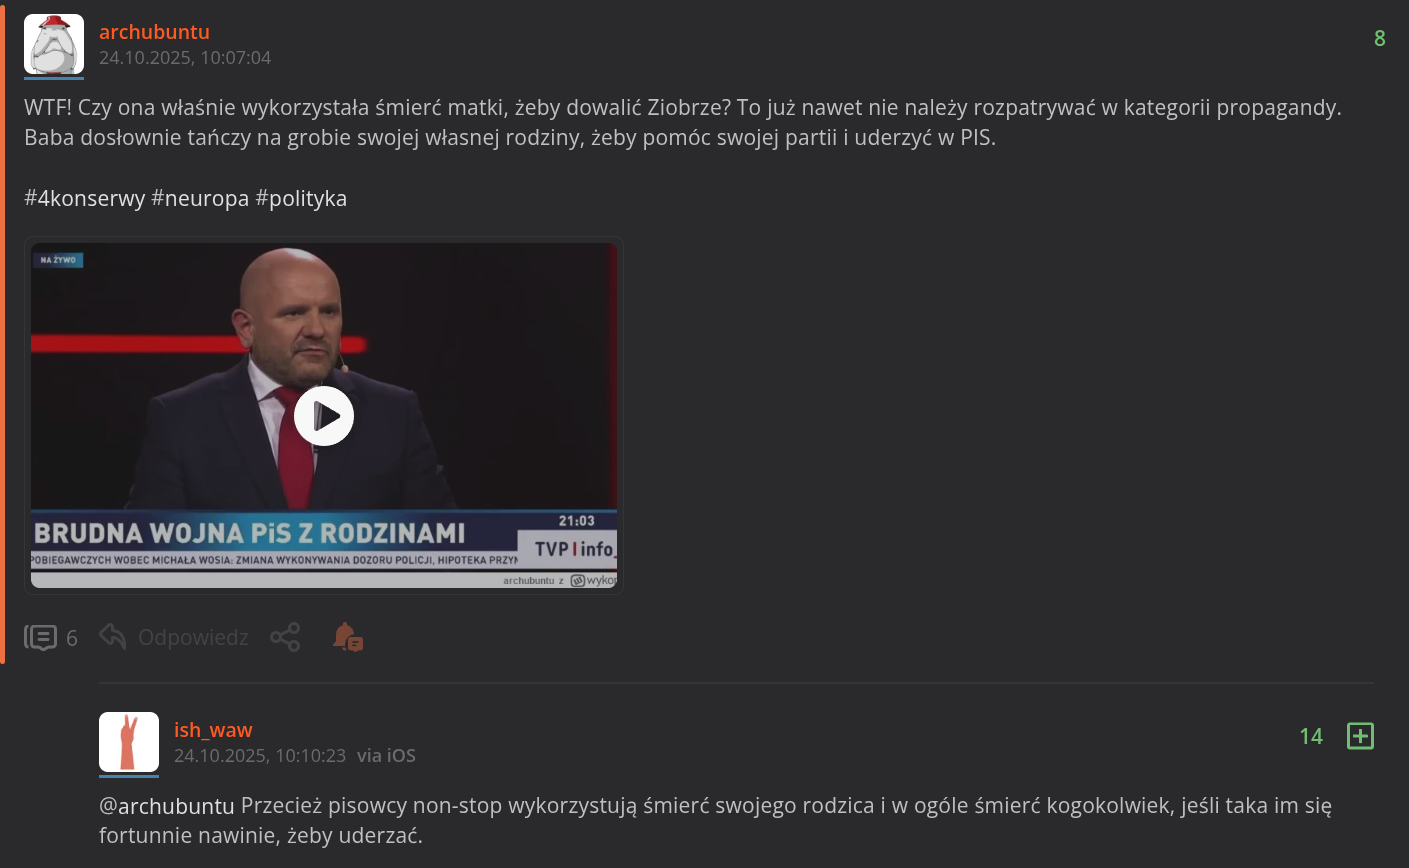Screen dimensions: 1409x868
Task: Open the archubuntu profile username link
Action: pos(154,32)
